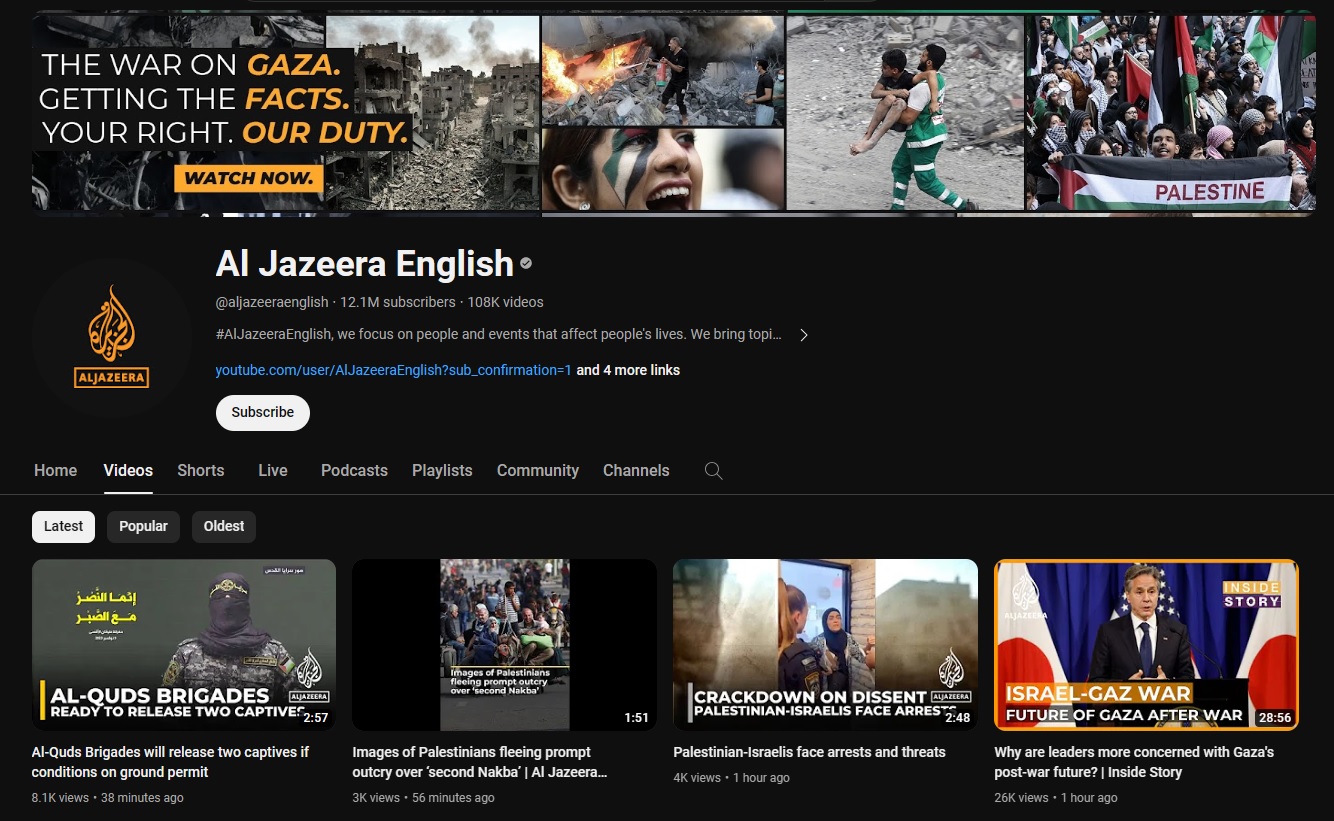
Task: Click '26K views' under Inside Story video
Action: tap(1021, 798)
